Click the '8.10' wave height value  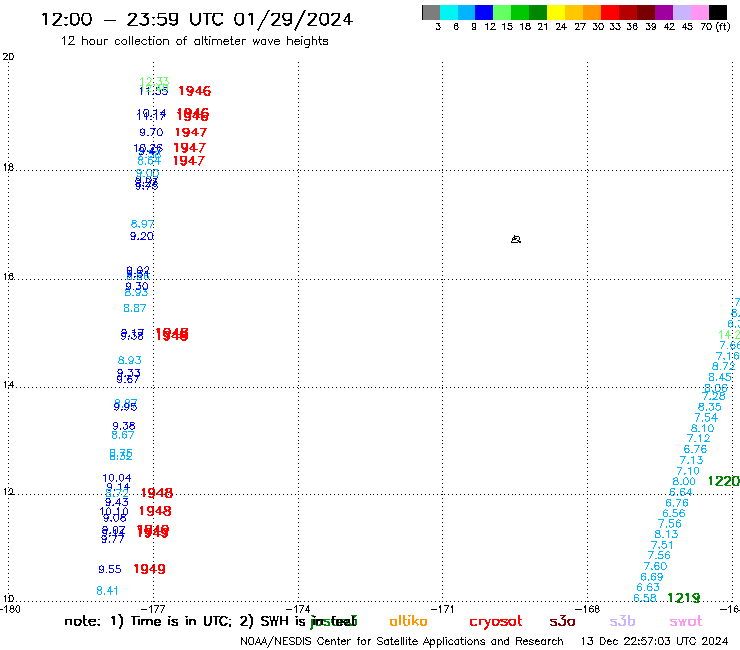point(702,428)
